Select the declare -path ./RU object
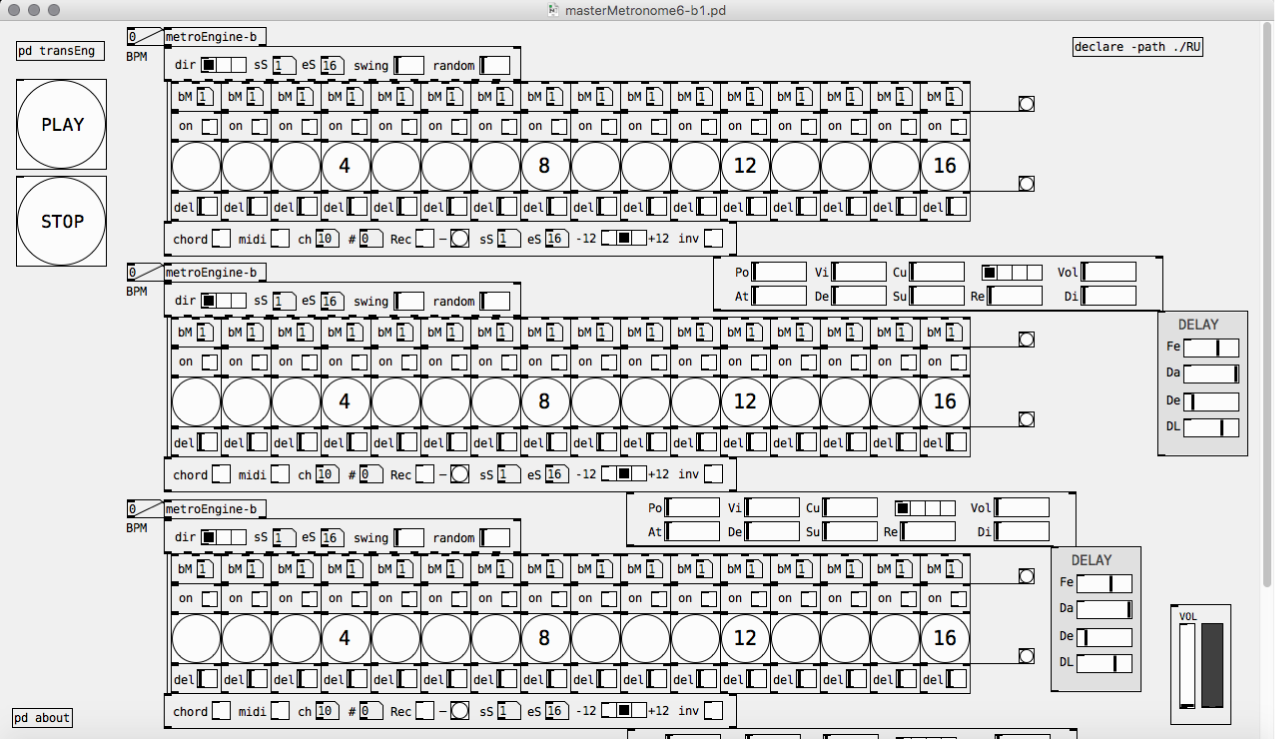Screen dimensions: 1275x739 click(1136, 47)
